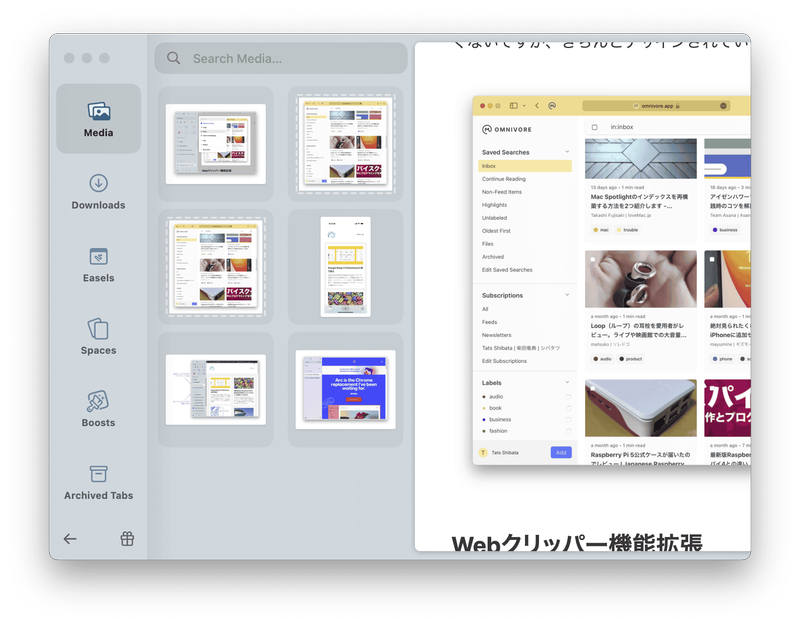Open the tall mobile screenshot thumbnail

point(346,267)
